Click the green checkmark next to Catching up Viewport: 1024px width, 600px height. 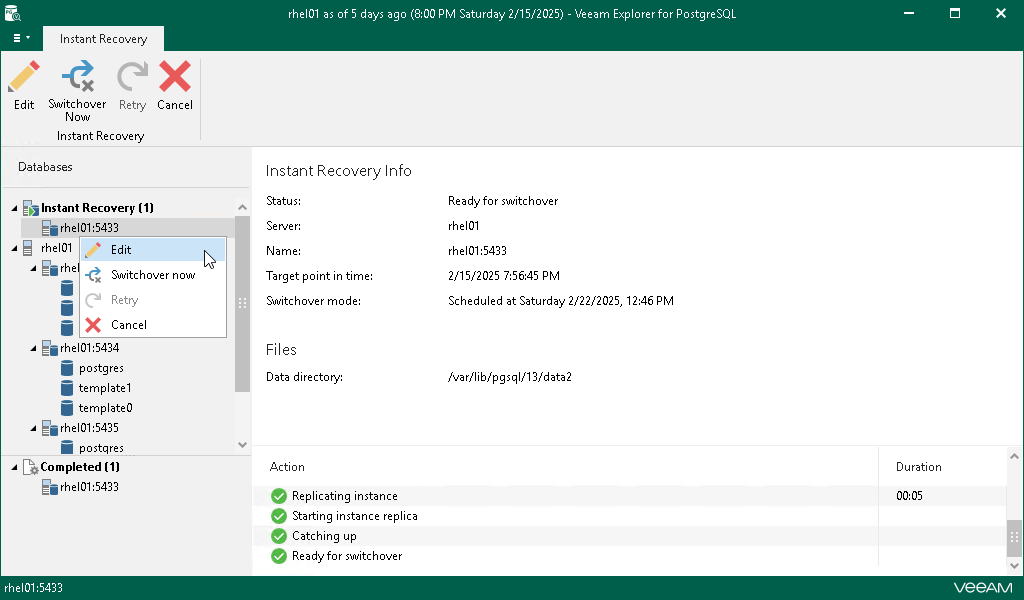point(278,536)
